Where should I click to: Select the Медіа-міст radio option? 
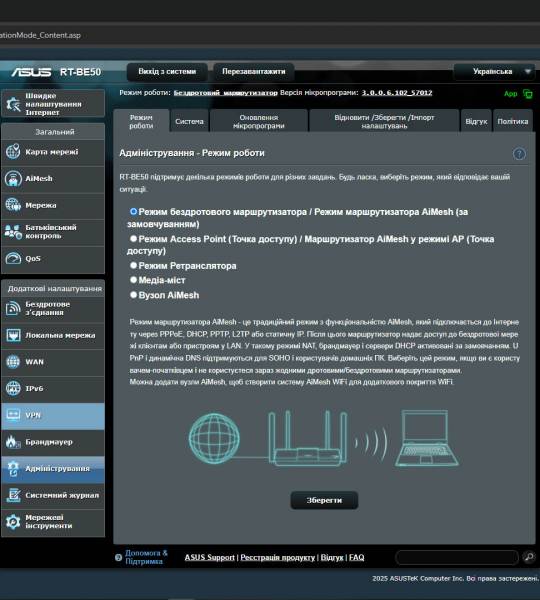(133, 280)
